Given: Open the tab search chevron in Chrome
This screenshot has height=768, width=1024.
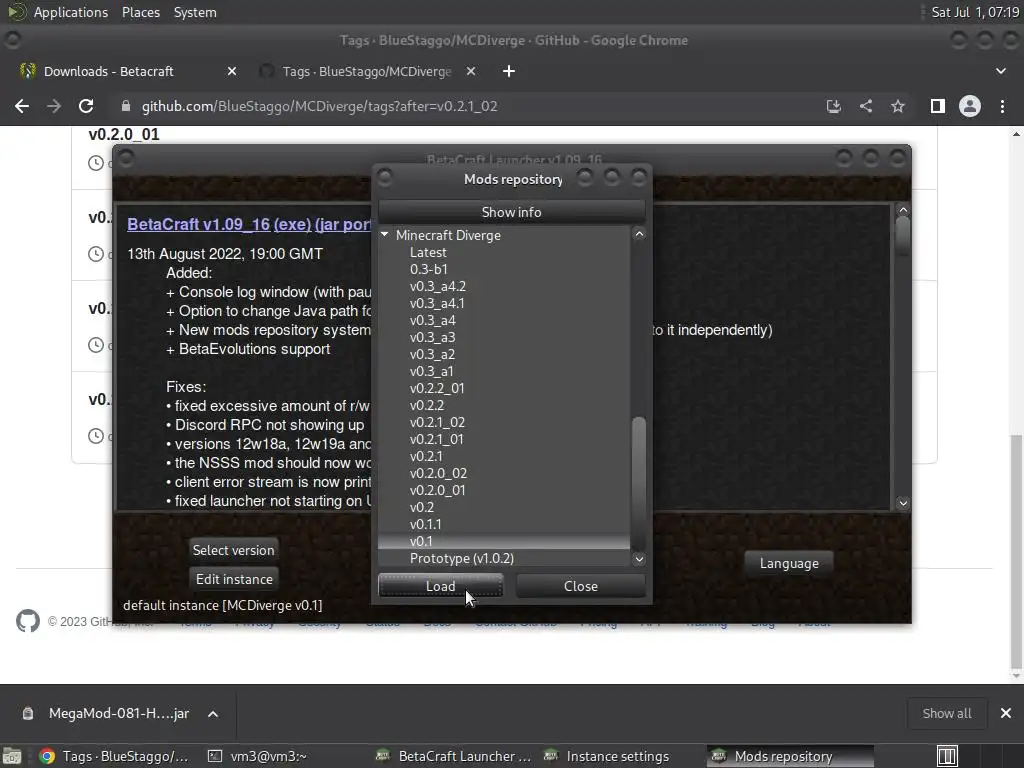Looking at the screenshot, I should tap(1000, 71).
